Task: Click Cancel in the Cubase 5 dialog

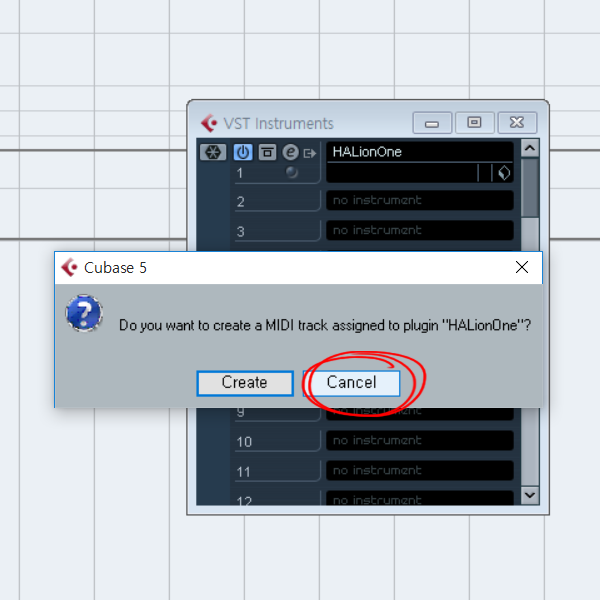Action: click(351, 383)
